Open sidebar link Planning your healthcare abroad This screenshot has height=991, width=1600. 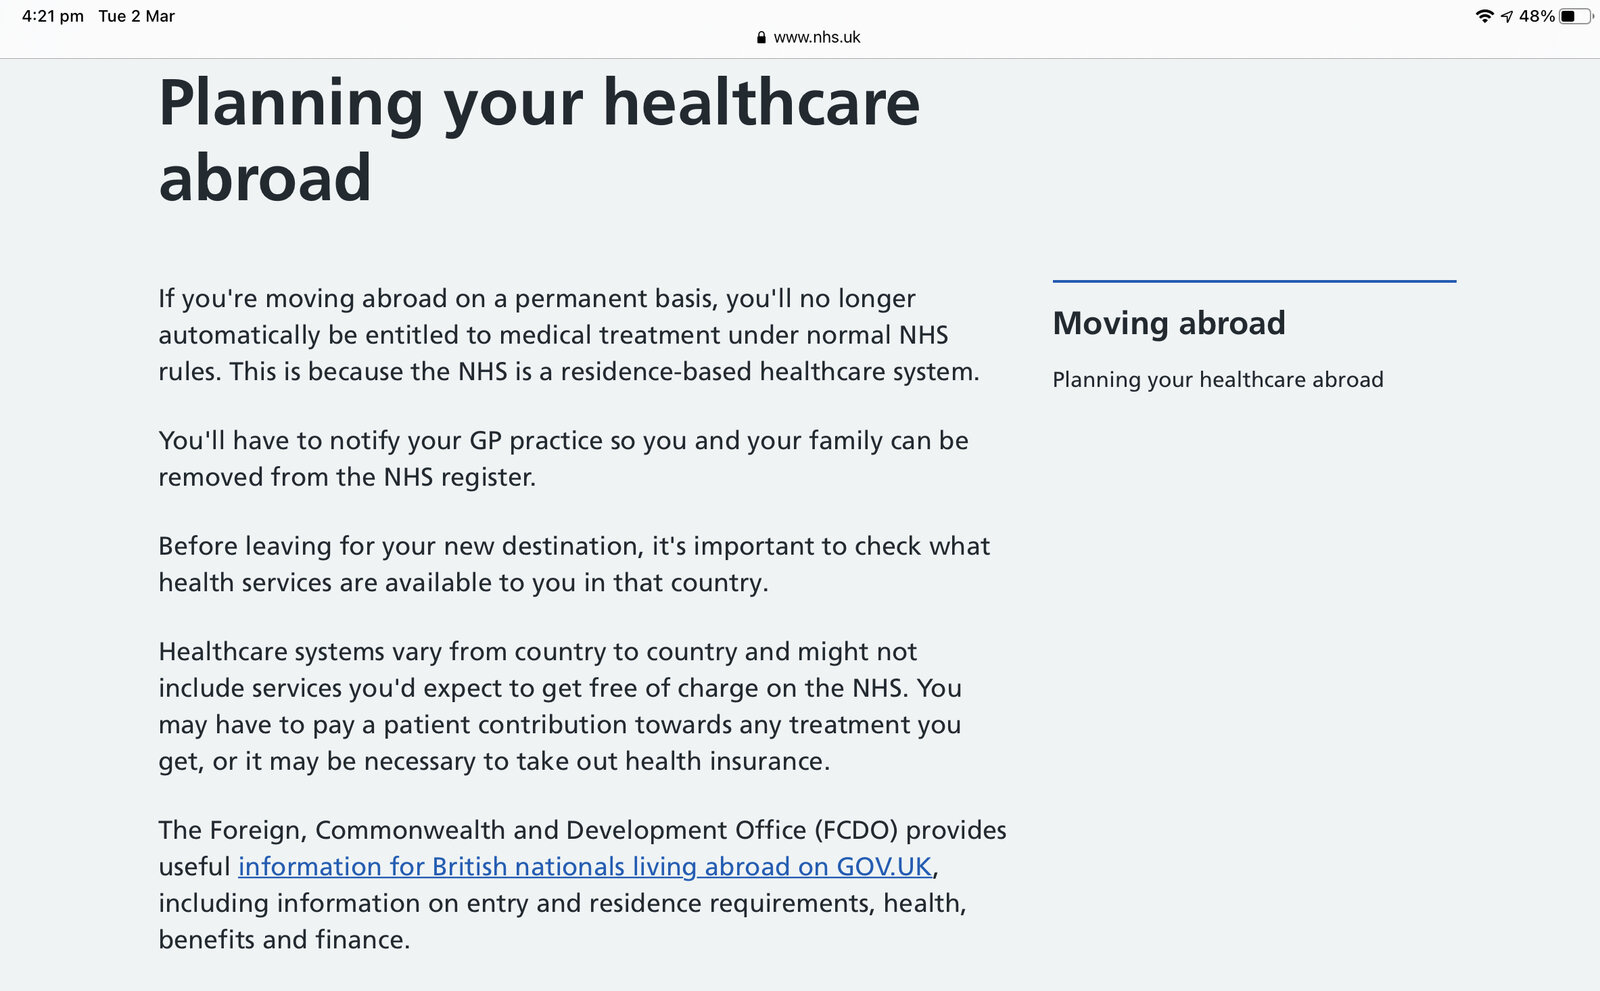(x=1217, y=380)
